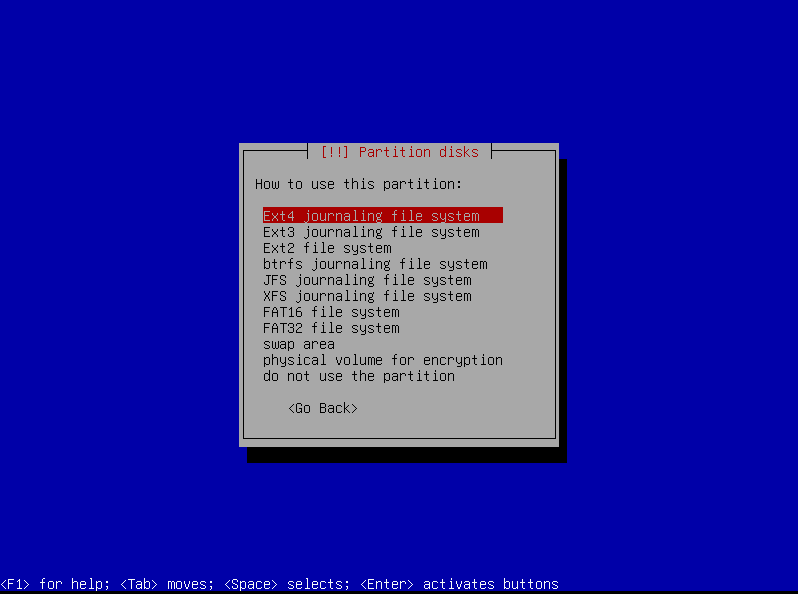Click the 'How to use this partition:' prompt
798x594 pixels.
[x=359, y=184]
